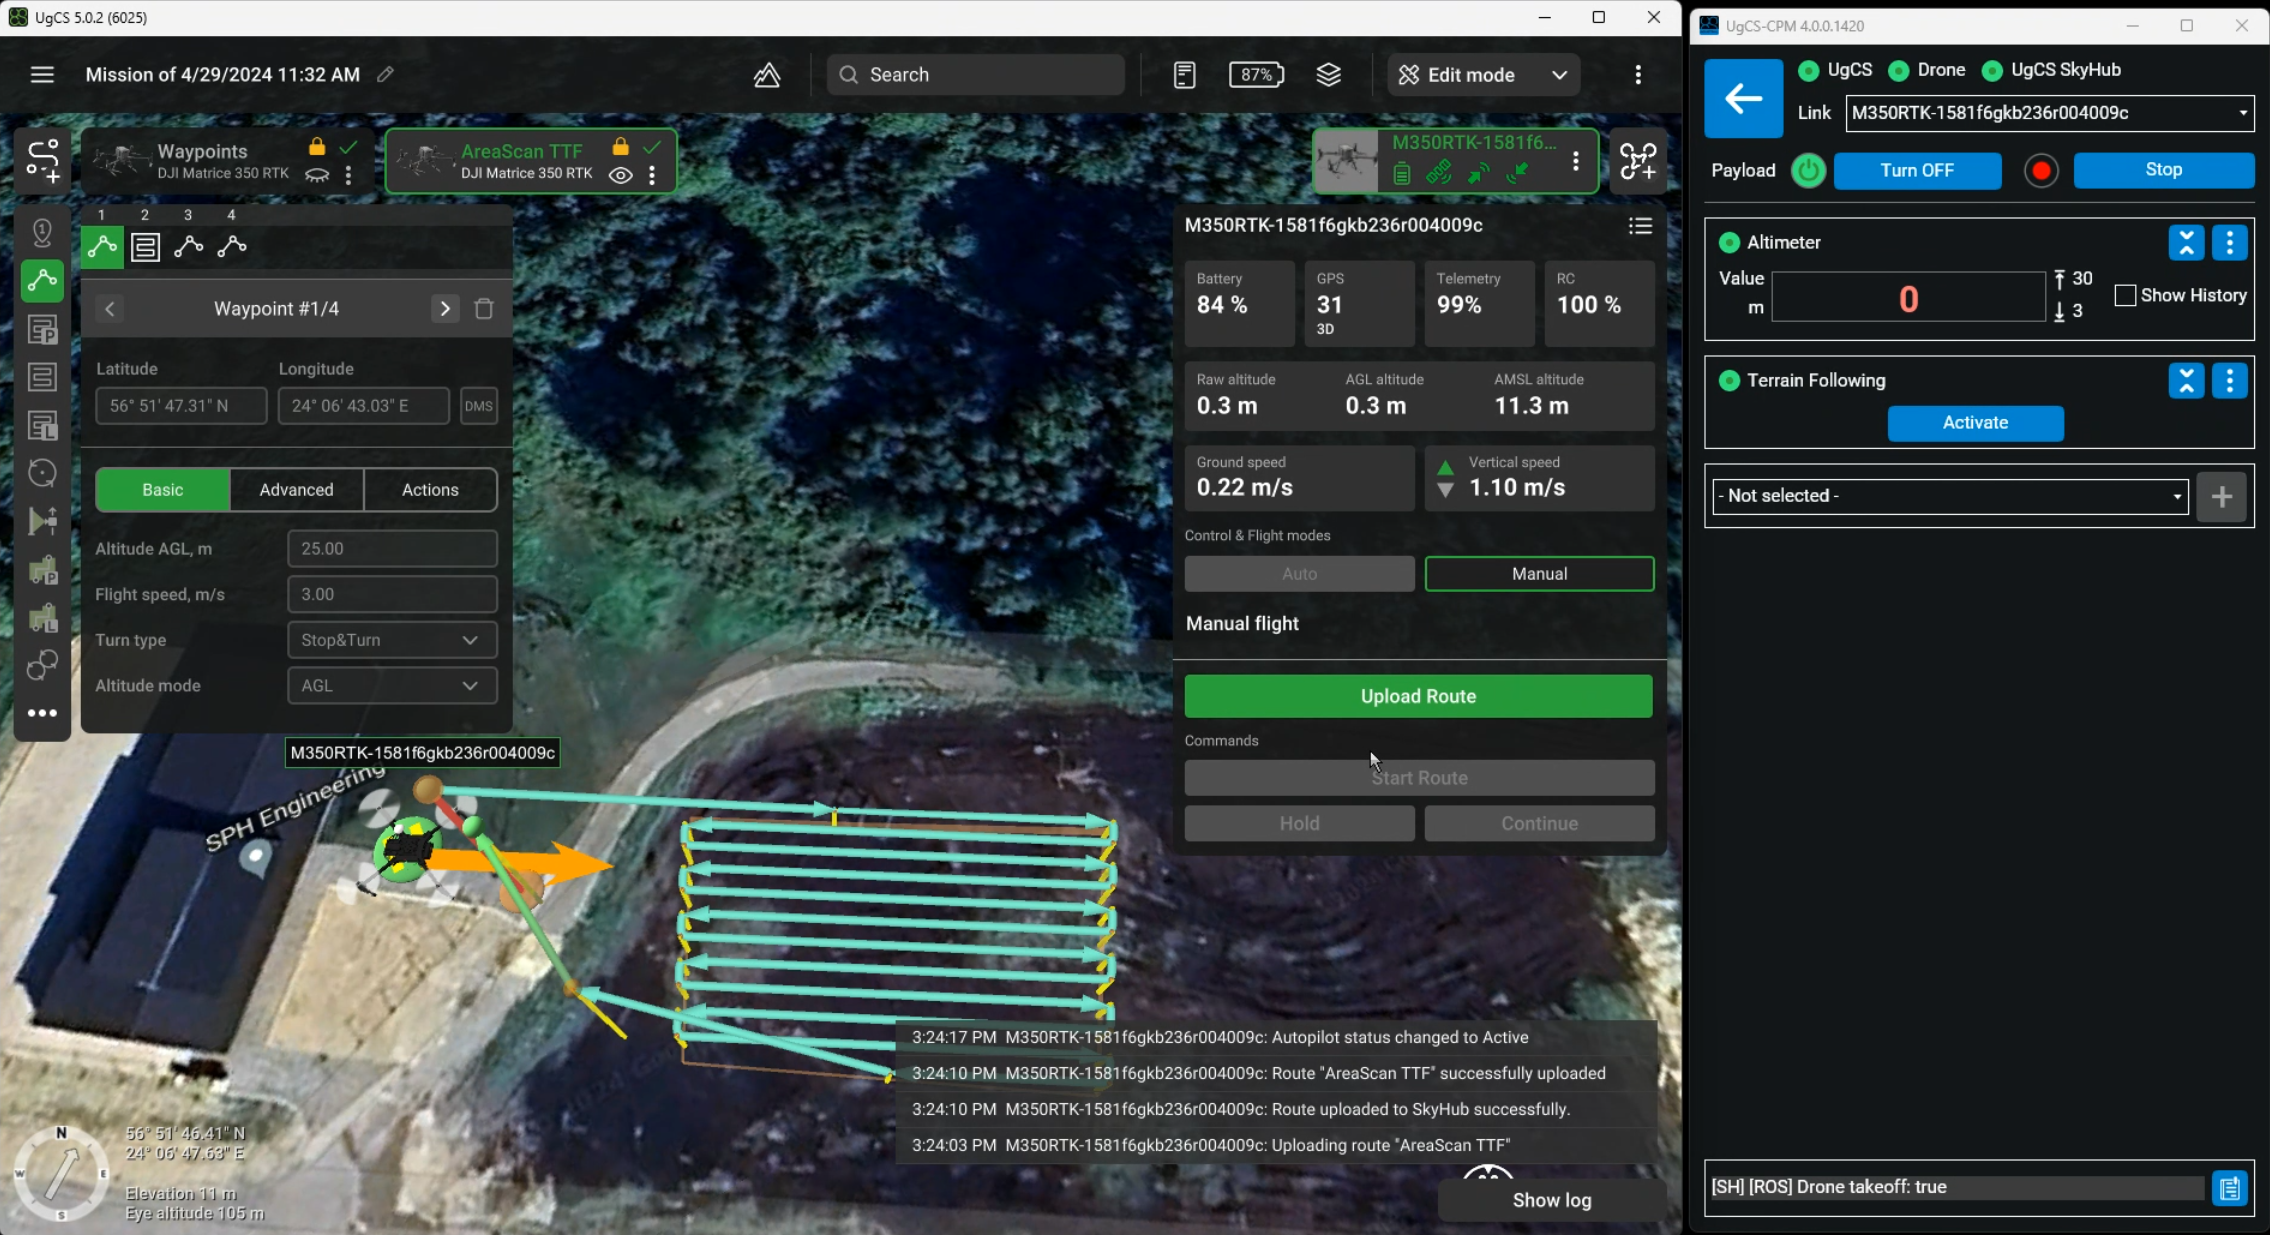2270x1235 pixels.
Task: Enable the Show History checkbox
Action: tap(2125, 295)
